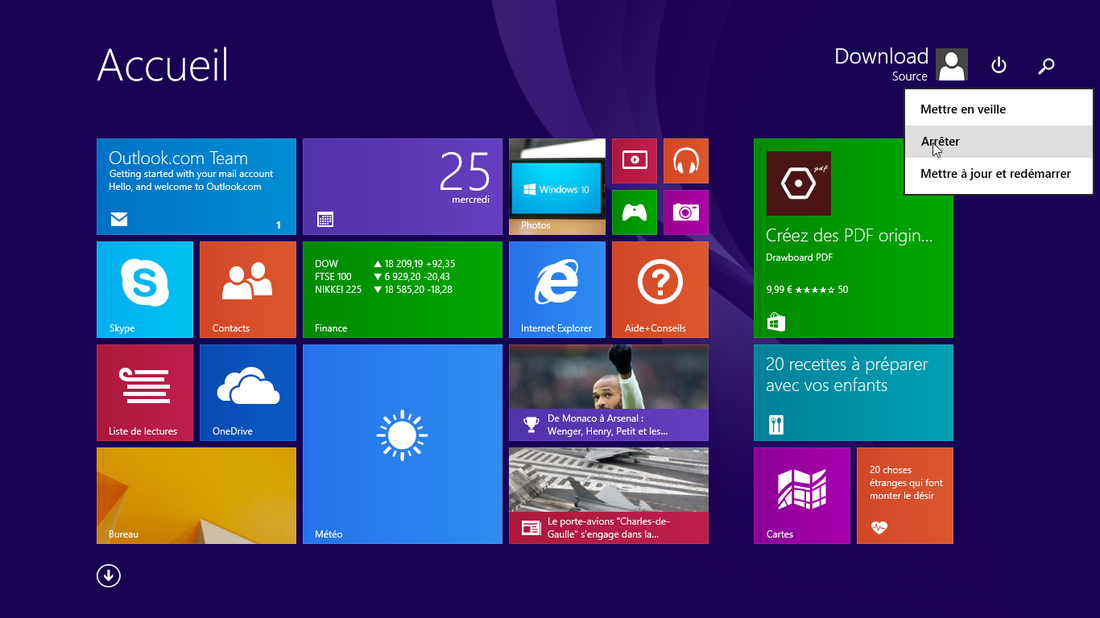1100x618 pixels.
Task: Launch the orange Music headphones tile
Action: [686, 161]
